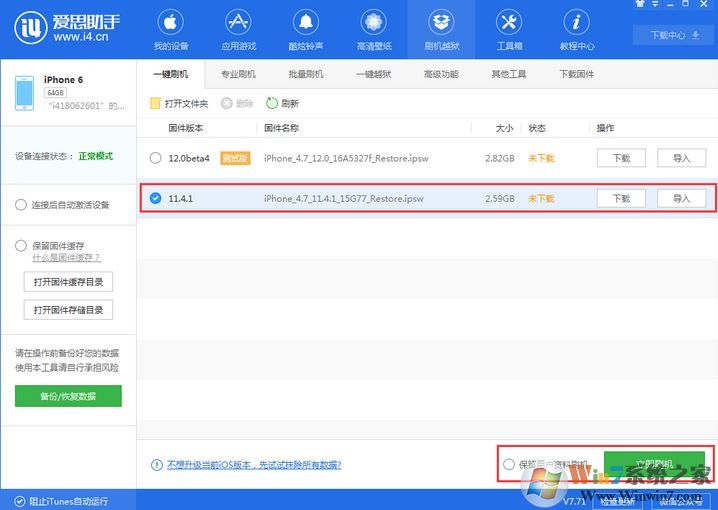Click check icon beside 阻止iTunes自动运行
Image resolution: width=718 pixels, height=510 pixels.
19,501
